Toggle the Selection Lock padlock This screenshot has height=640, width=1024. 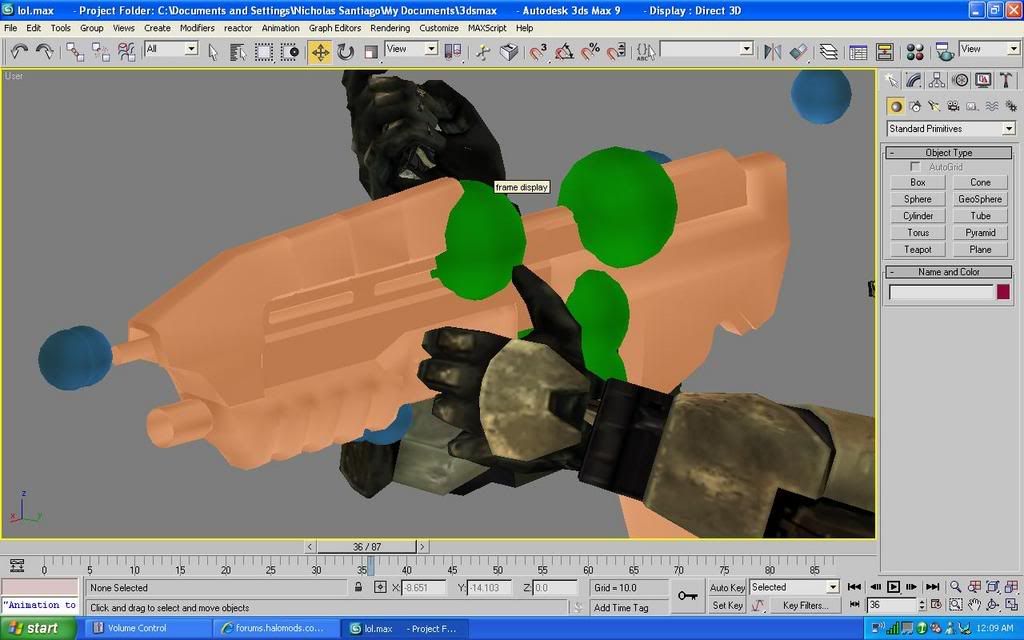click(x=359, y=587)
